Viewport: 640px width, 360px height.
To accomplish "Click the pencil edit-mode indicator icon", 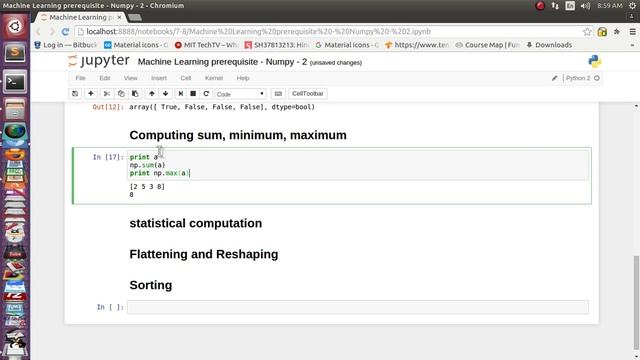I will [554, 78].
